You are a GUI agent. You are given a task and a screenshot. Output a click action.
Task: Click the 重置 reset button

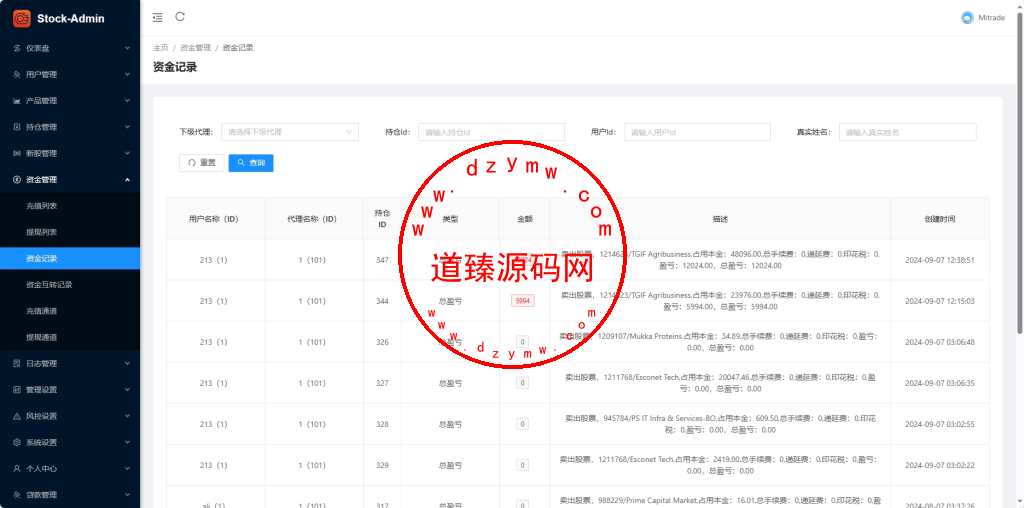coord(202,163)
